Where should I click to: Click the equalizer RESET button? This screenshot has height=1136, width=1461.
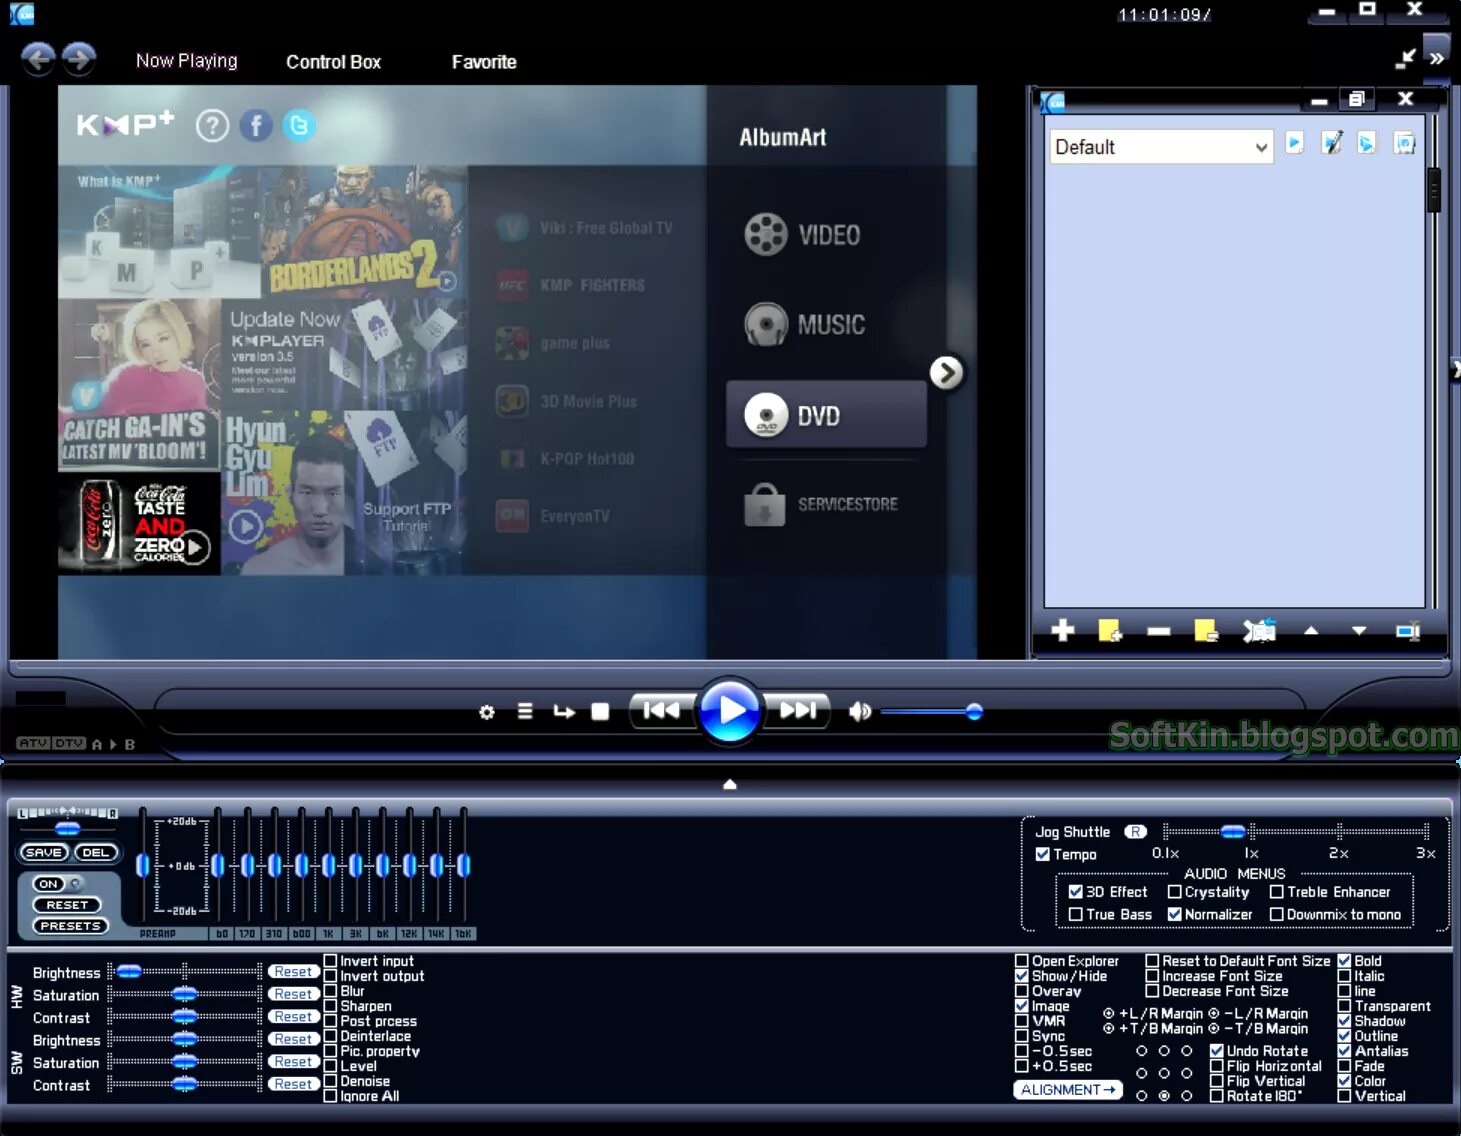67,905
